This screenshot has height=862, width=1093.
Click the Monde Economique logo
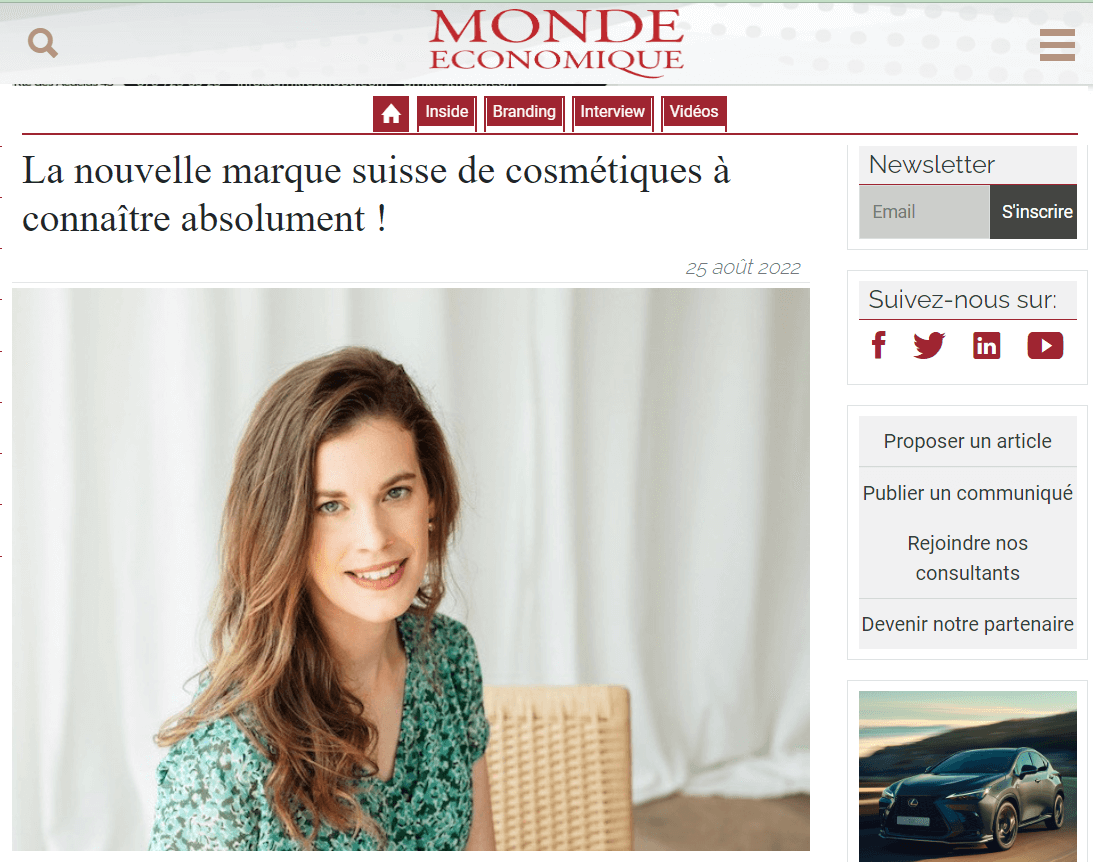556,42
